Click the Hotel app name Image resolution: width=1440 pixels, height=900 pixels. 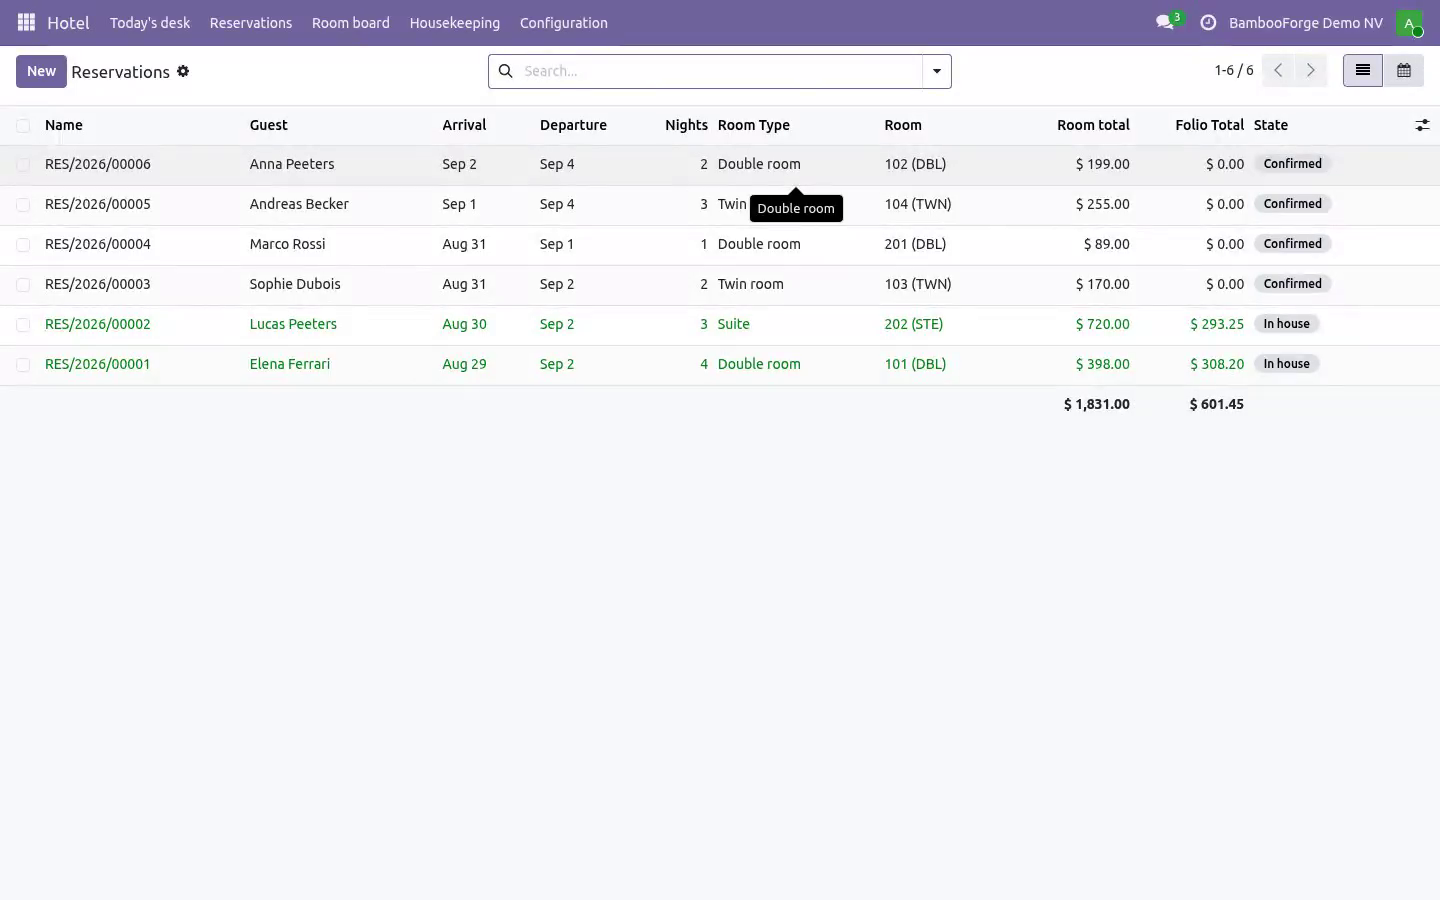(68, 22)
